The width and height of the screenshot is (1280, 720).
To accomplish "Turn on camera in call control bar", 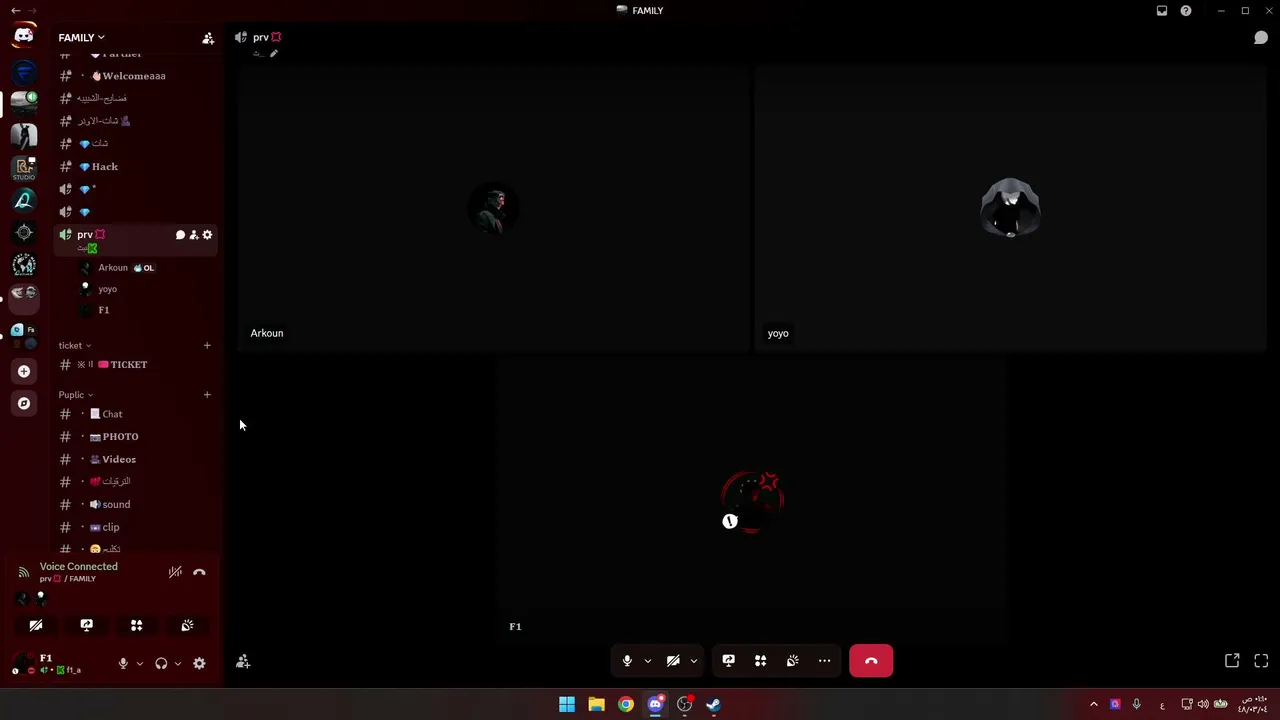I will pos(673,661).
